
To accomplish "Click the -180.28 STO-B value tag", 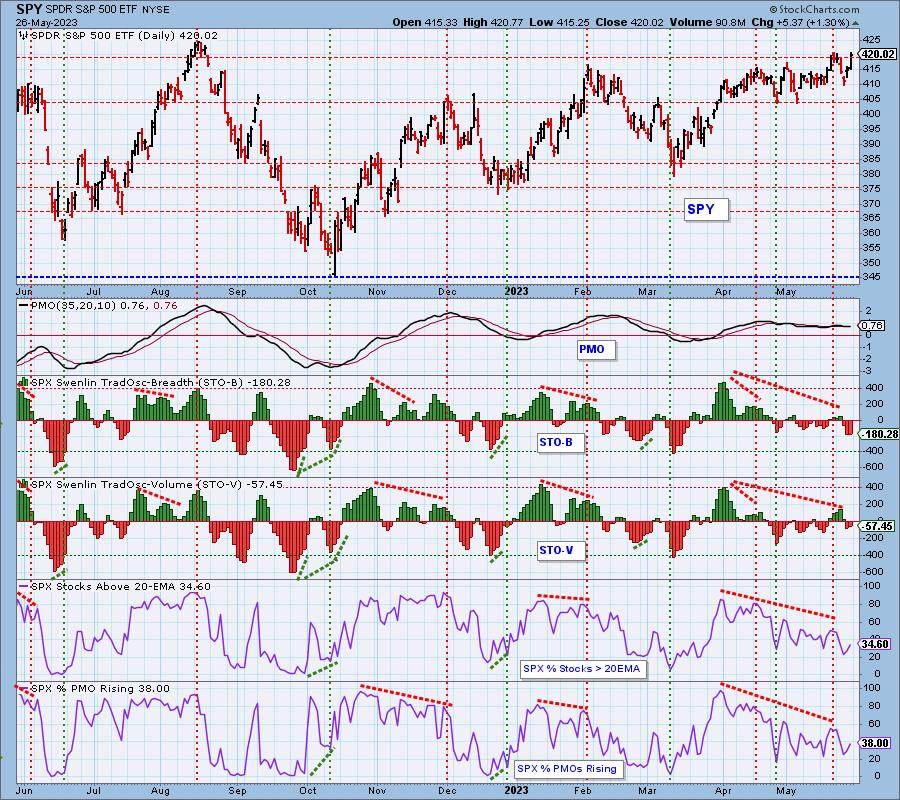I will pyautogui.click(x=879, y=434).
